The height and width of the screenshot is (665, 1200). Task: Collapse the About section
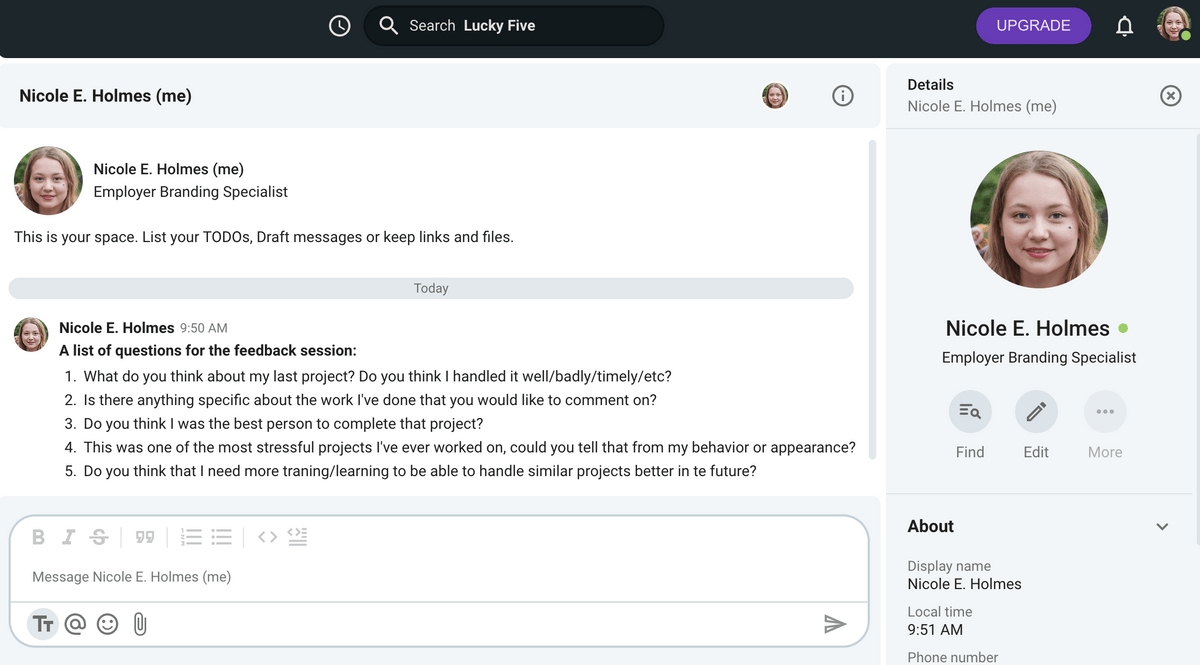1162,526
